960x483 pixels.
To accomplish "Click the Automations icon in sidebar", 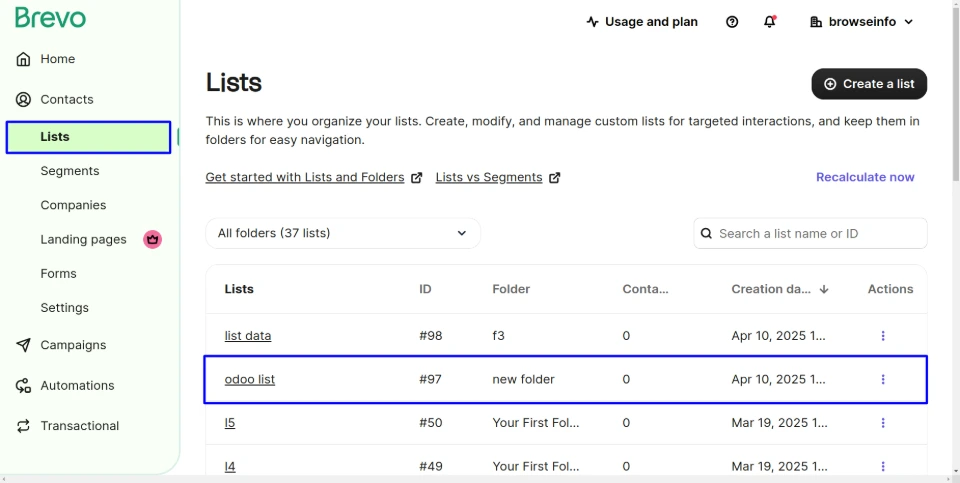I will [24, 386].
